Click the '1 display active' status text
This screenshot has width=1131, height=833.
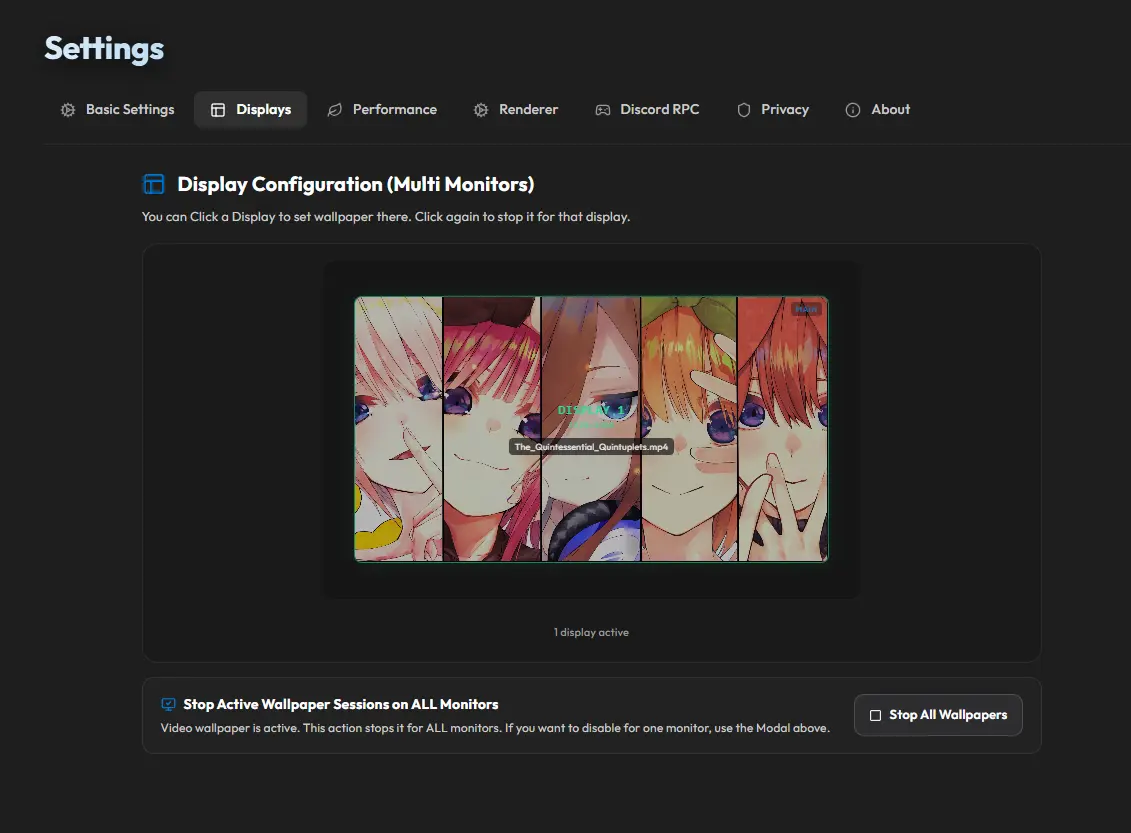click(x=591, y=633)
